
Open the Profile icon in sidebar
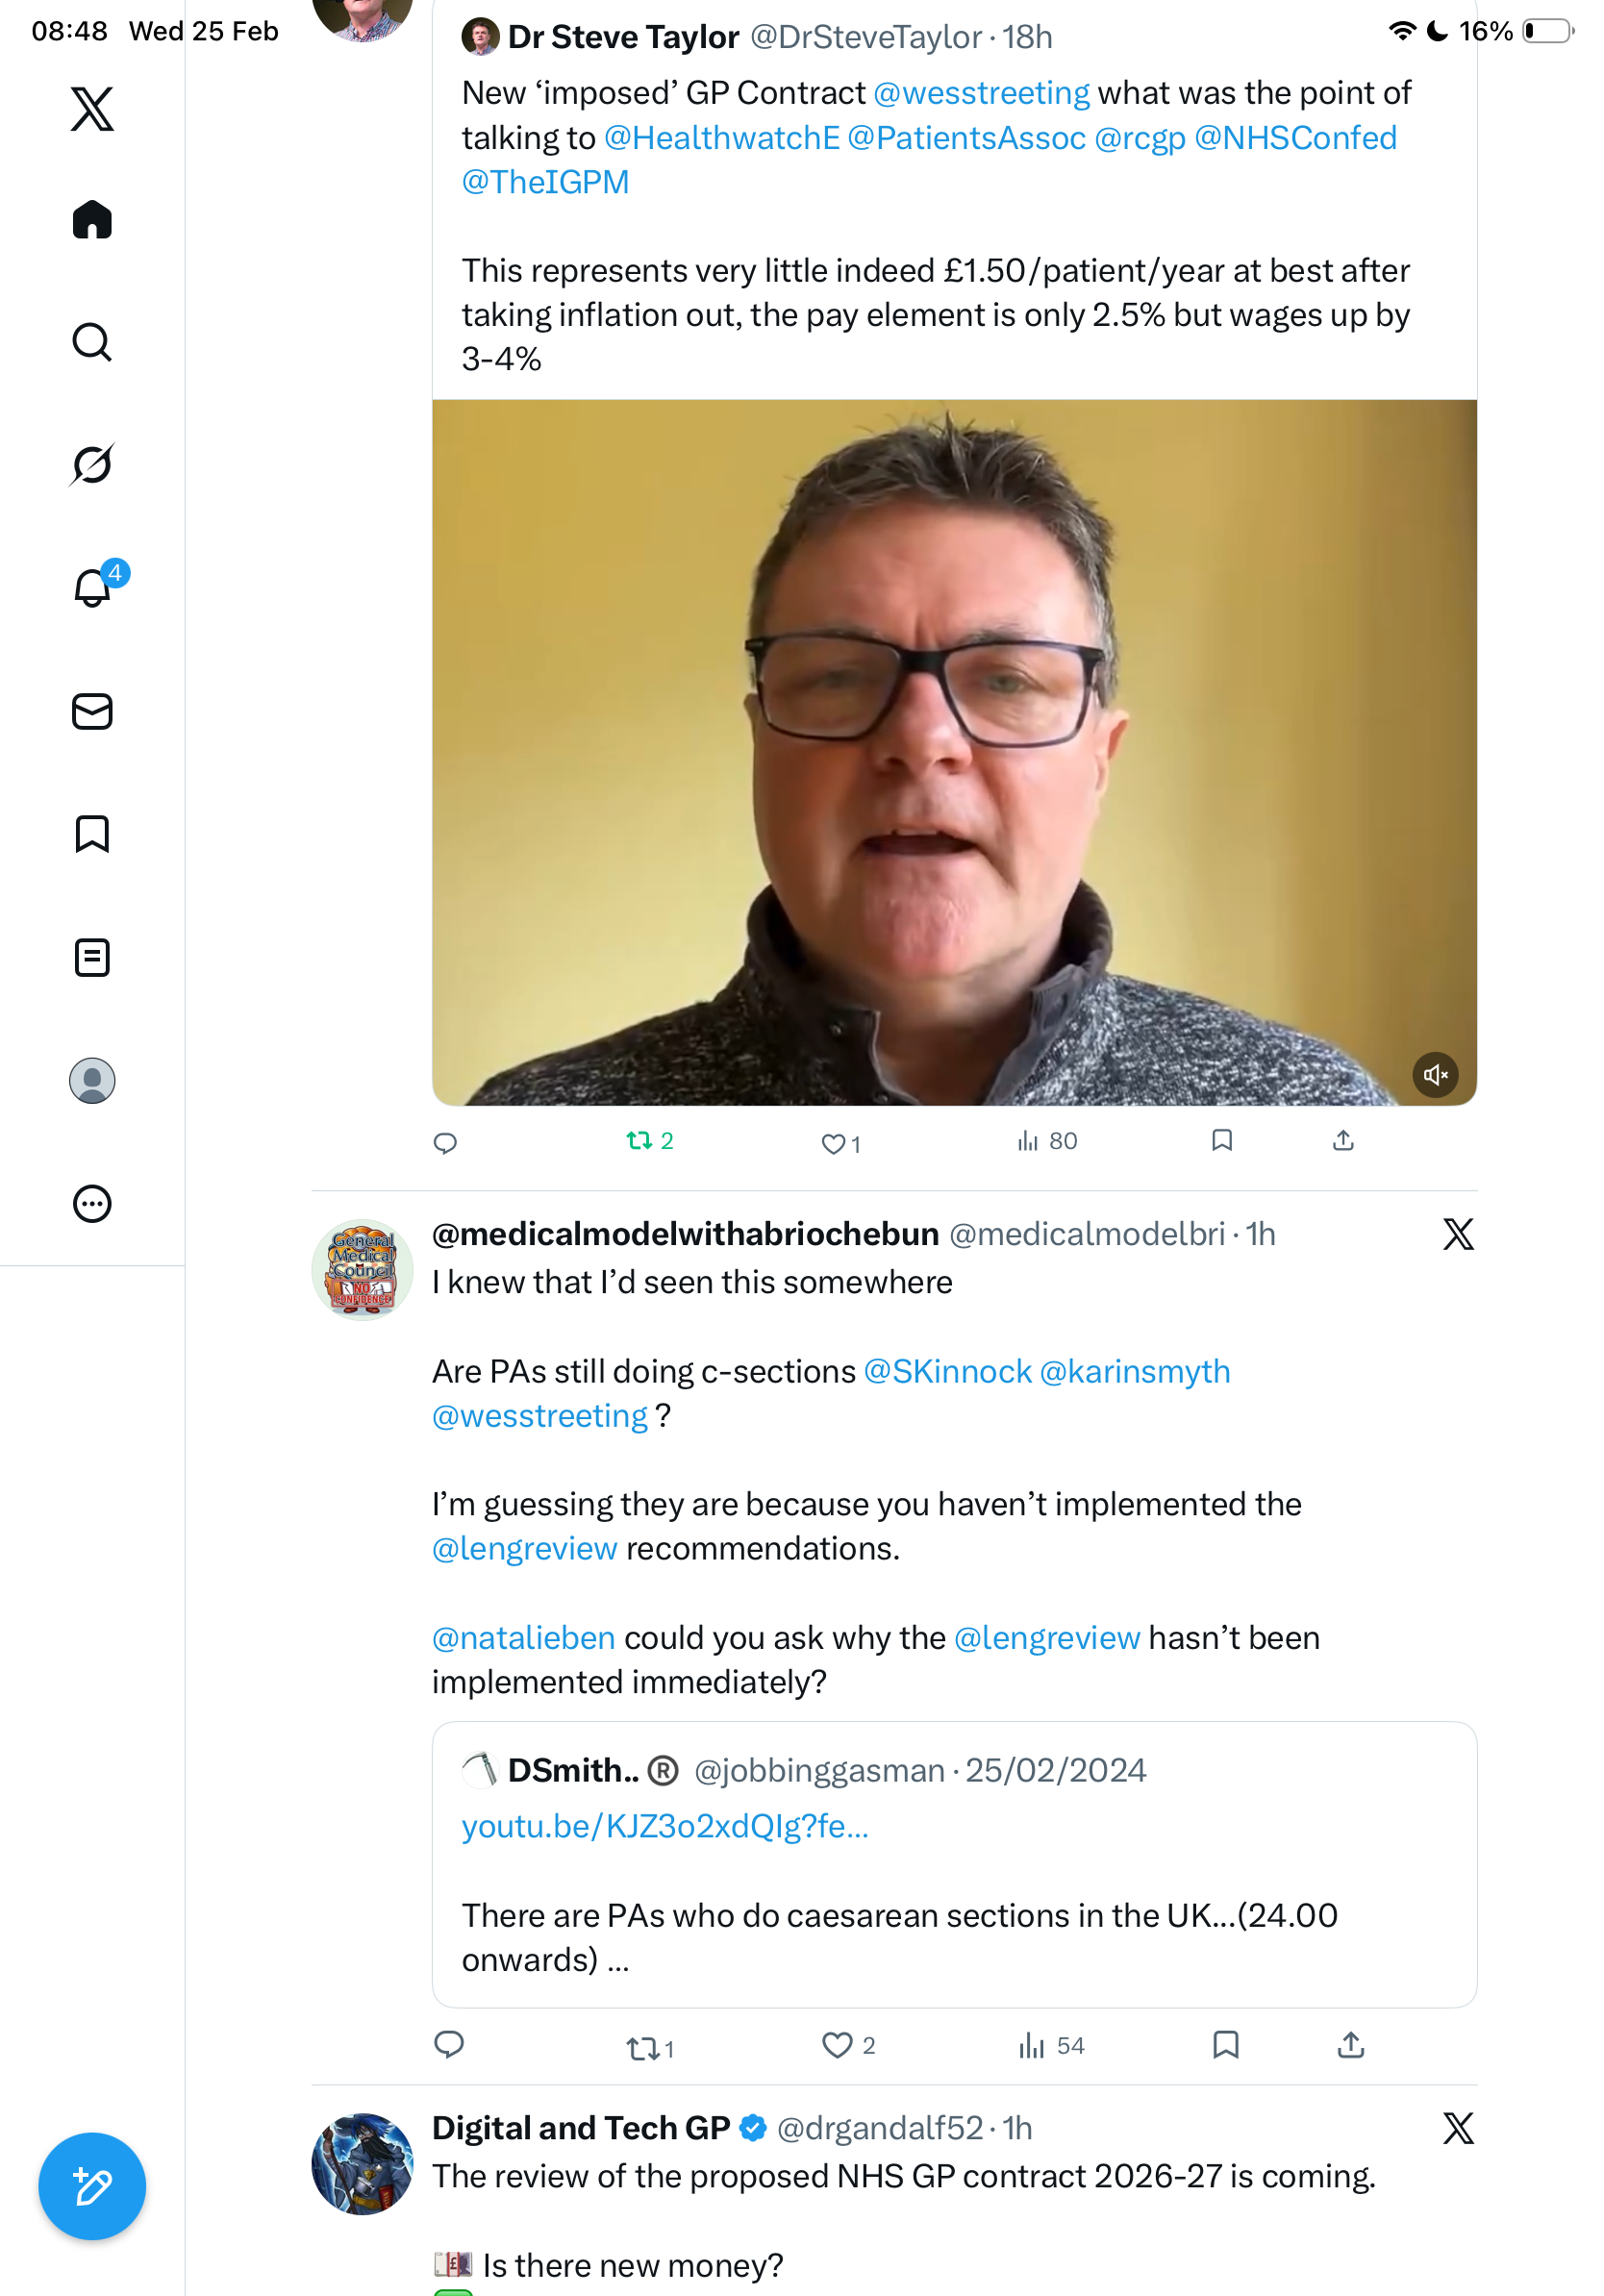pyautogui.click(x=92, y=1081)
